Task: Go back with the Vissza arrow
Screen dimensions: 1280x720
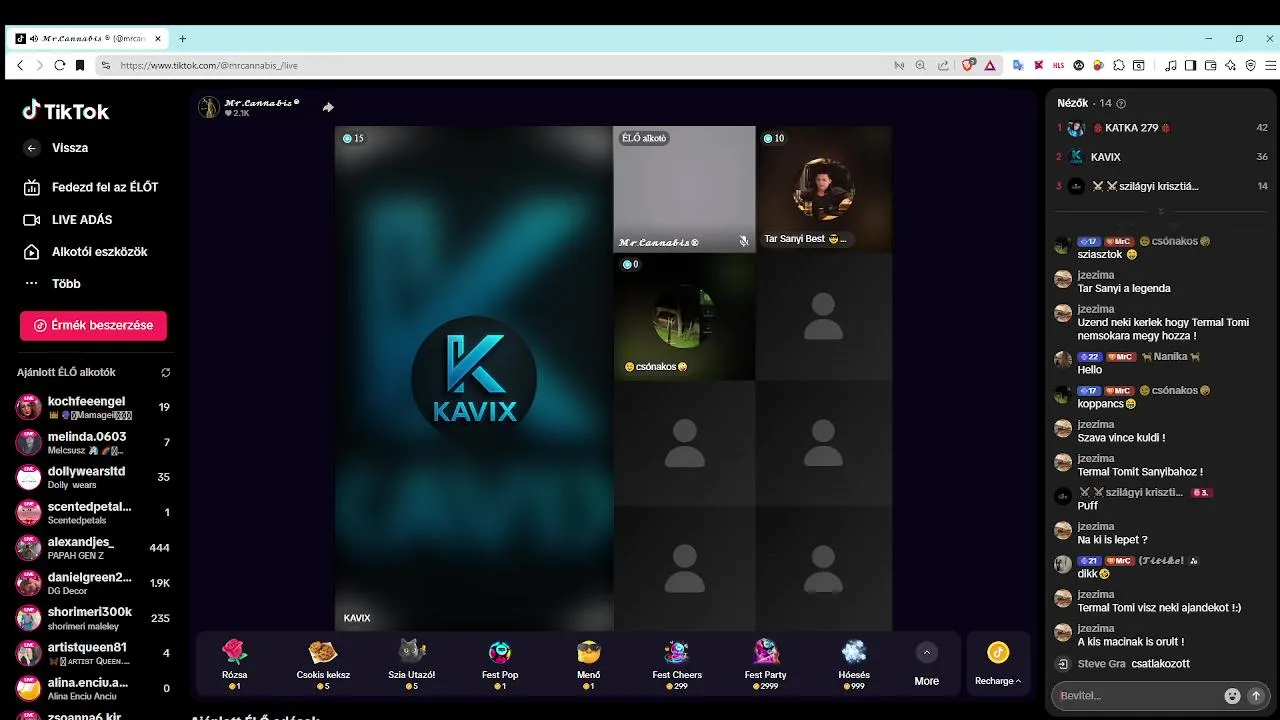Action: 32,148
